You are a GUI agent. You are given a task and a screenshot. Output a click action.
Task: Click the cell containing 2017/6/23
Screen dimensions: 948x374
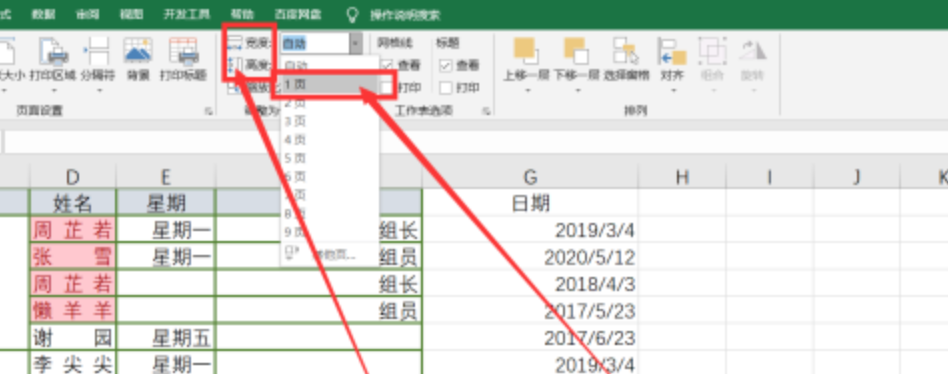click(x=530, y=337)
